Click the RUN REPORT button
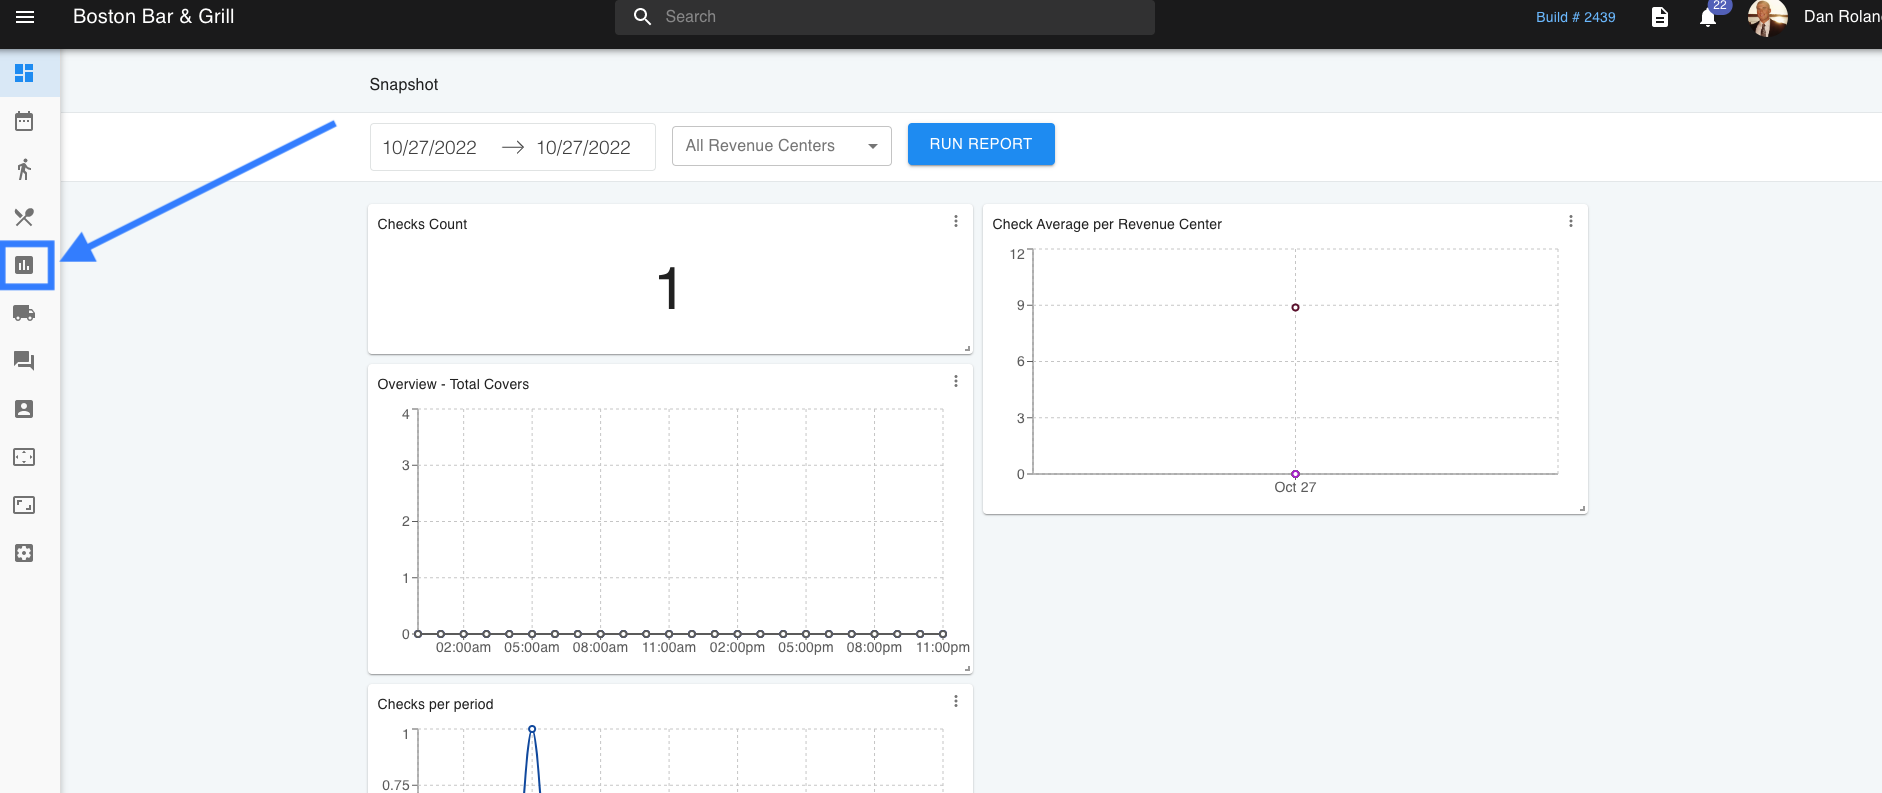The height and width of the screenshot is (793, 1882). click(x=980, y=144)
